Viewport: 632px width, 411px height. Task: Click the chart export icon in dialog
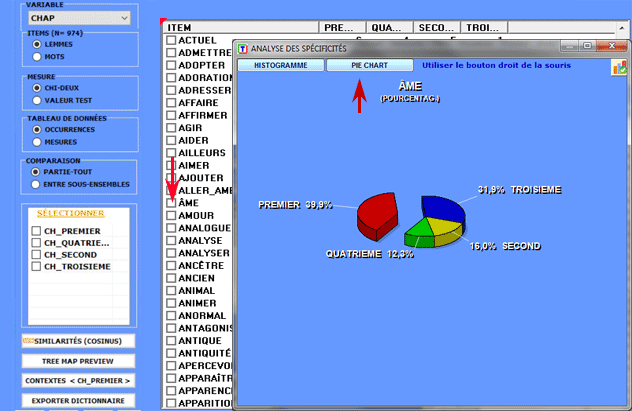point(619,67)
